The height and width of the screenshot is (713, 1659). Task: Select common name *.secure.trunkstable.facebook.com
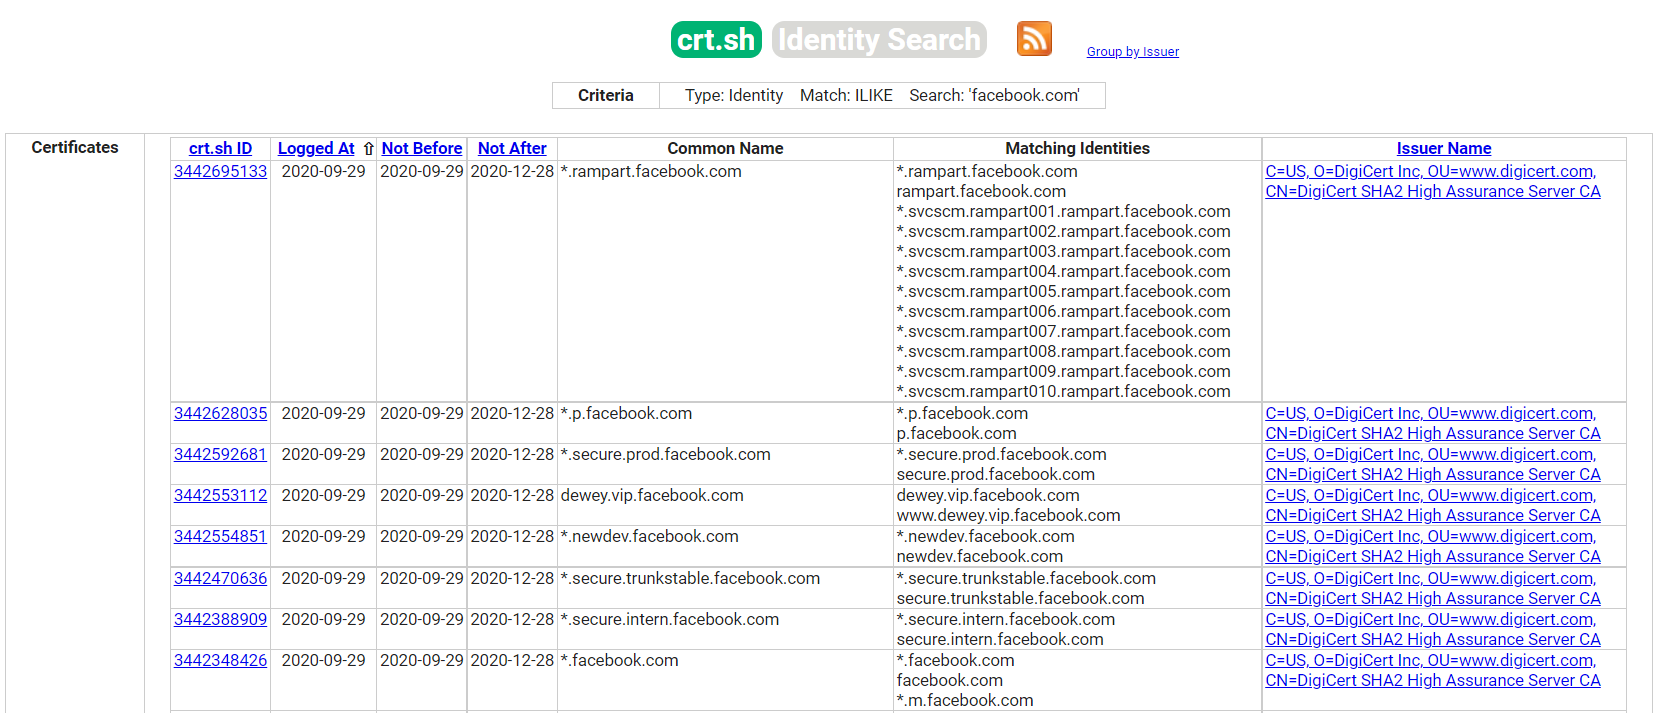coord(690,578)
